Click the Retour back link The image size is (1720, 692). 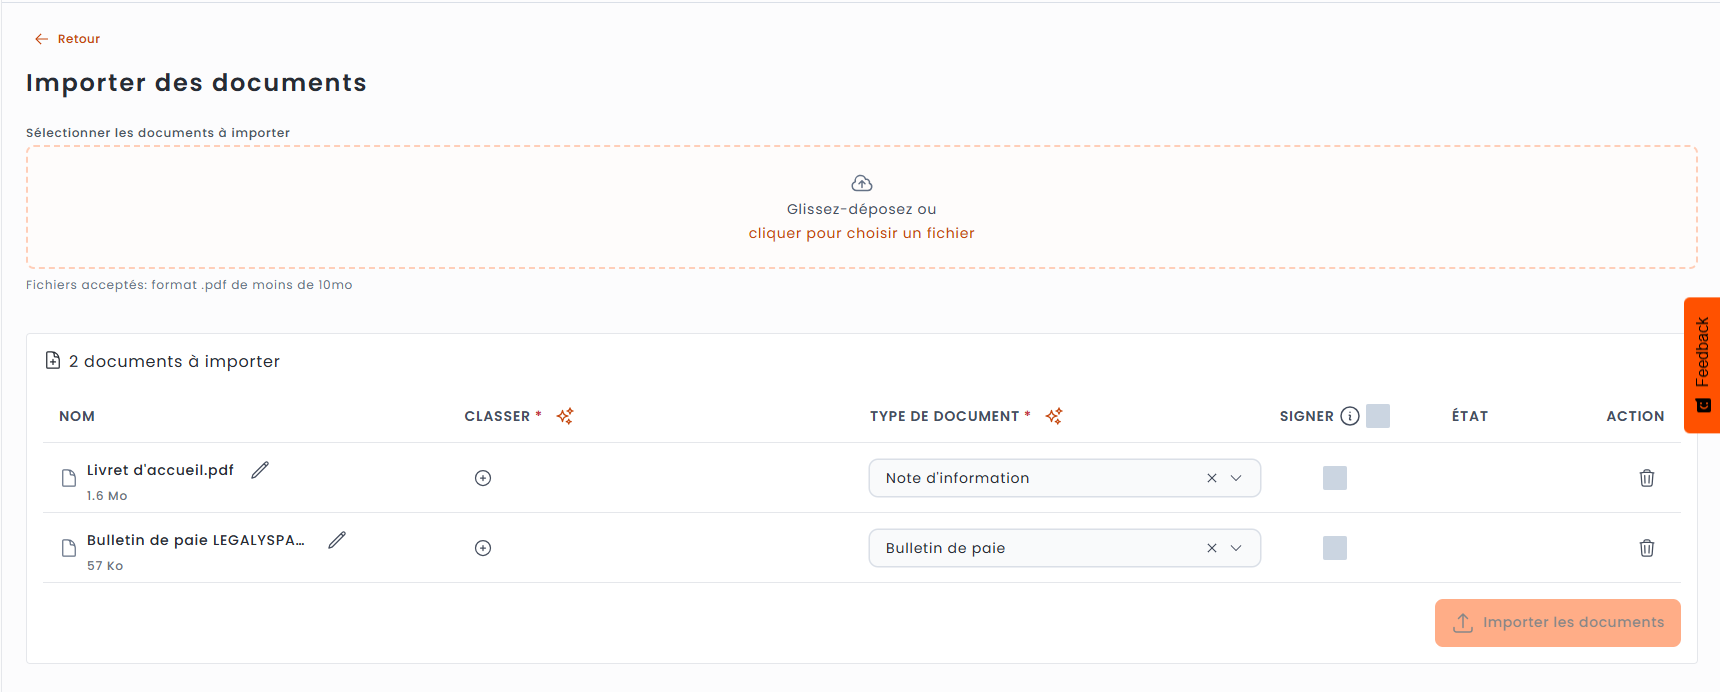[x=67, y=39]
